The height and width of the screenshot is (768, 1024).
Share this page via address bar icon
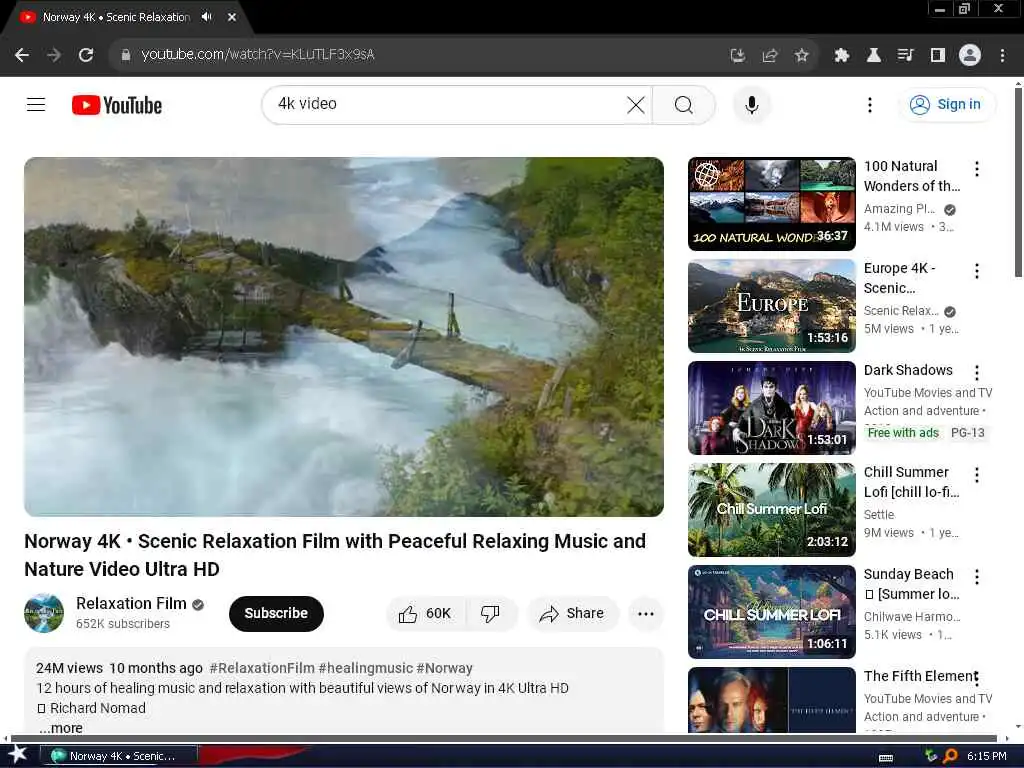click(x=770, y=55)
